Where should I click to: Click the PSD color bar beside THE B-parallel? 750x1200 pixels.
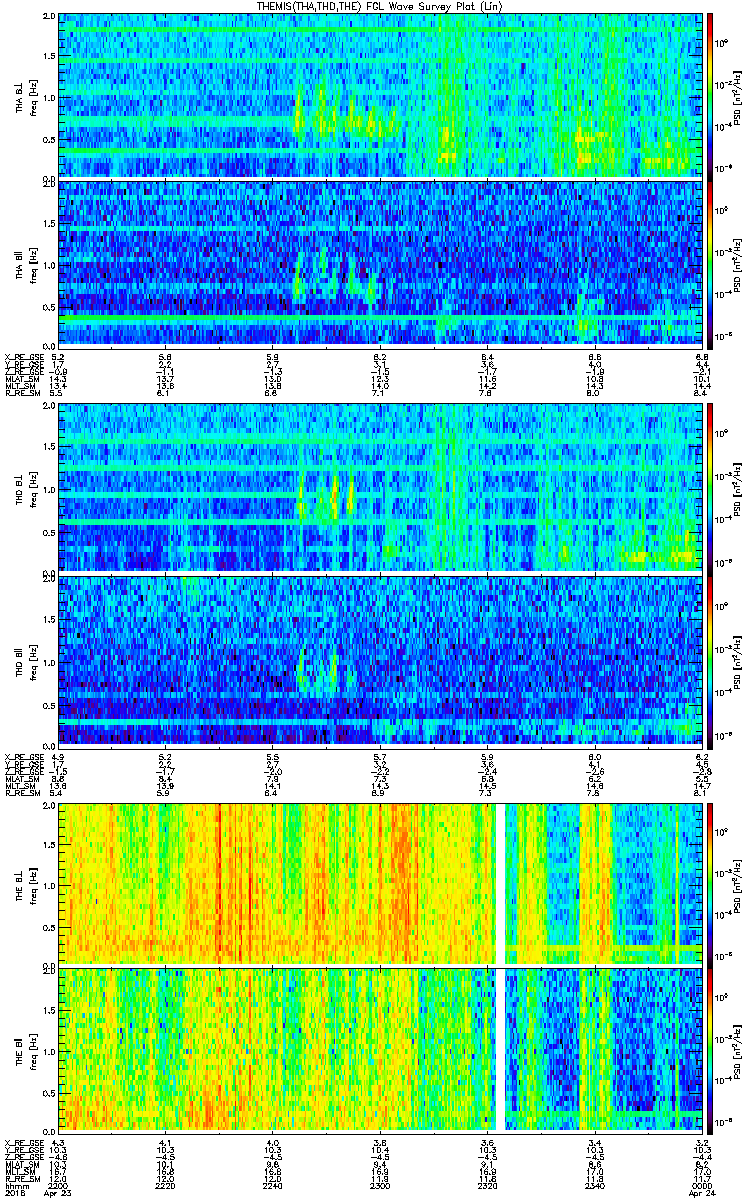(x=710, y=1051)
